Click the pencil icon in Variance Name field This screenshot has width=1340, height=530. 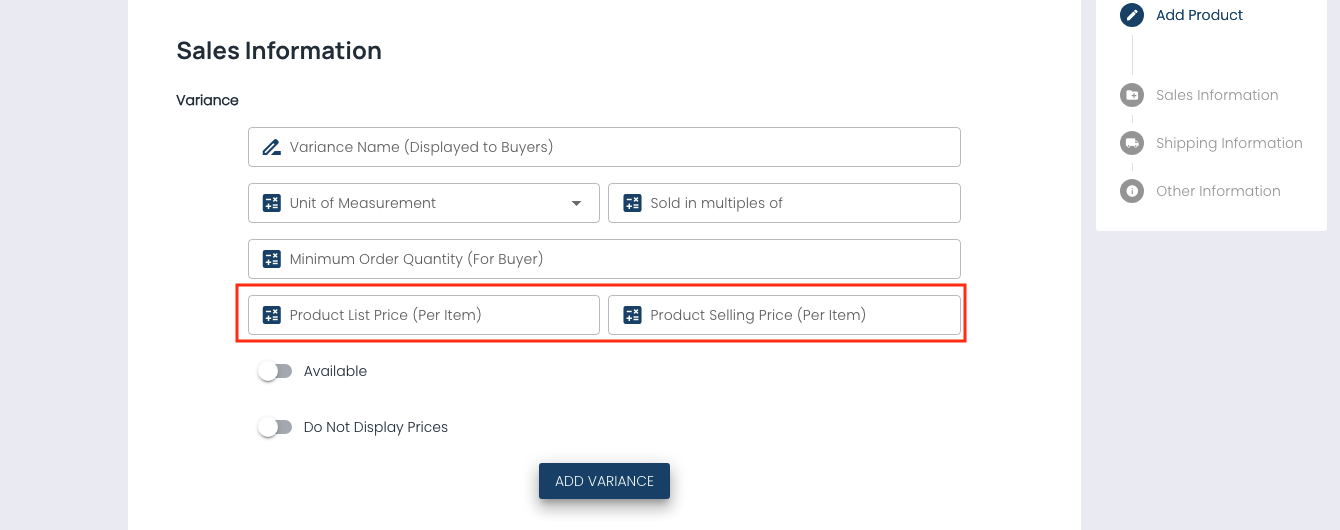click(x=271, y=147)
